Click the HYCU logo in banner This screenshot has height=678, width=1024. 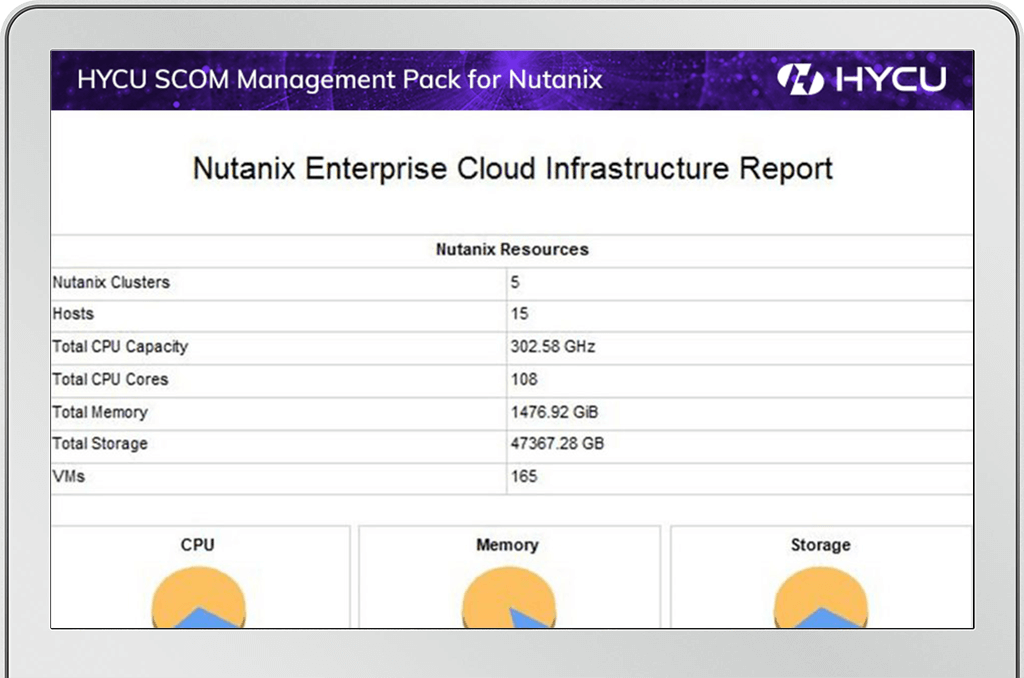click(x=861, y=79)
